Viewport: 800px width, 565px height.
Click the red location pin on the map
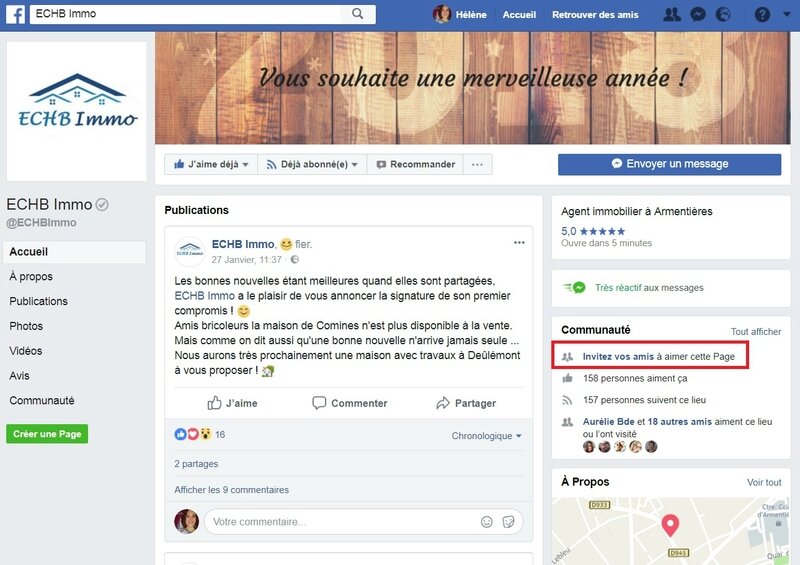(670, 525)
